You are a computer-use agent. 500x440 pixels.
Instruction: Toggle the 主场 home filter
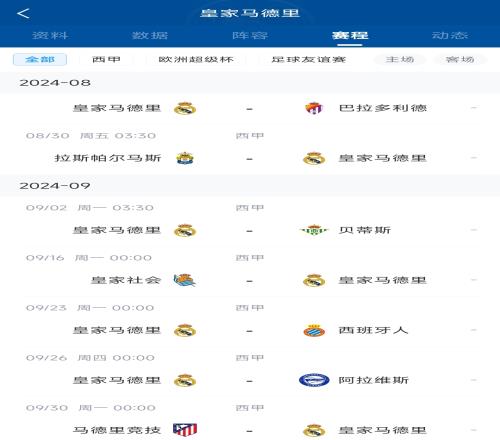(400, 59)
